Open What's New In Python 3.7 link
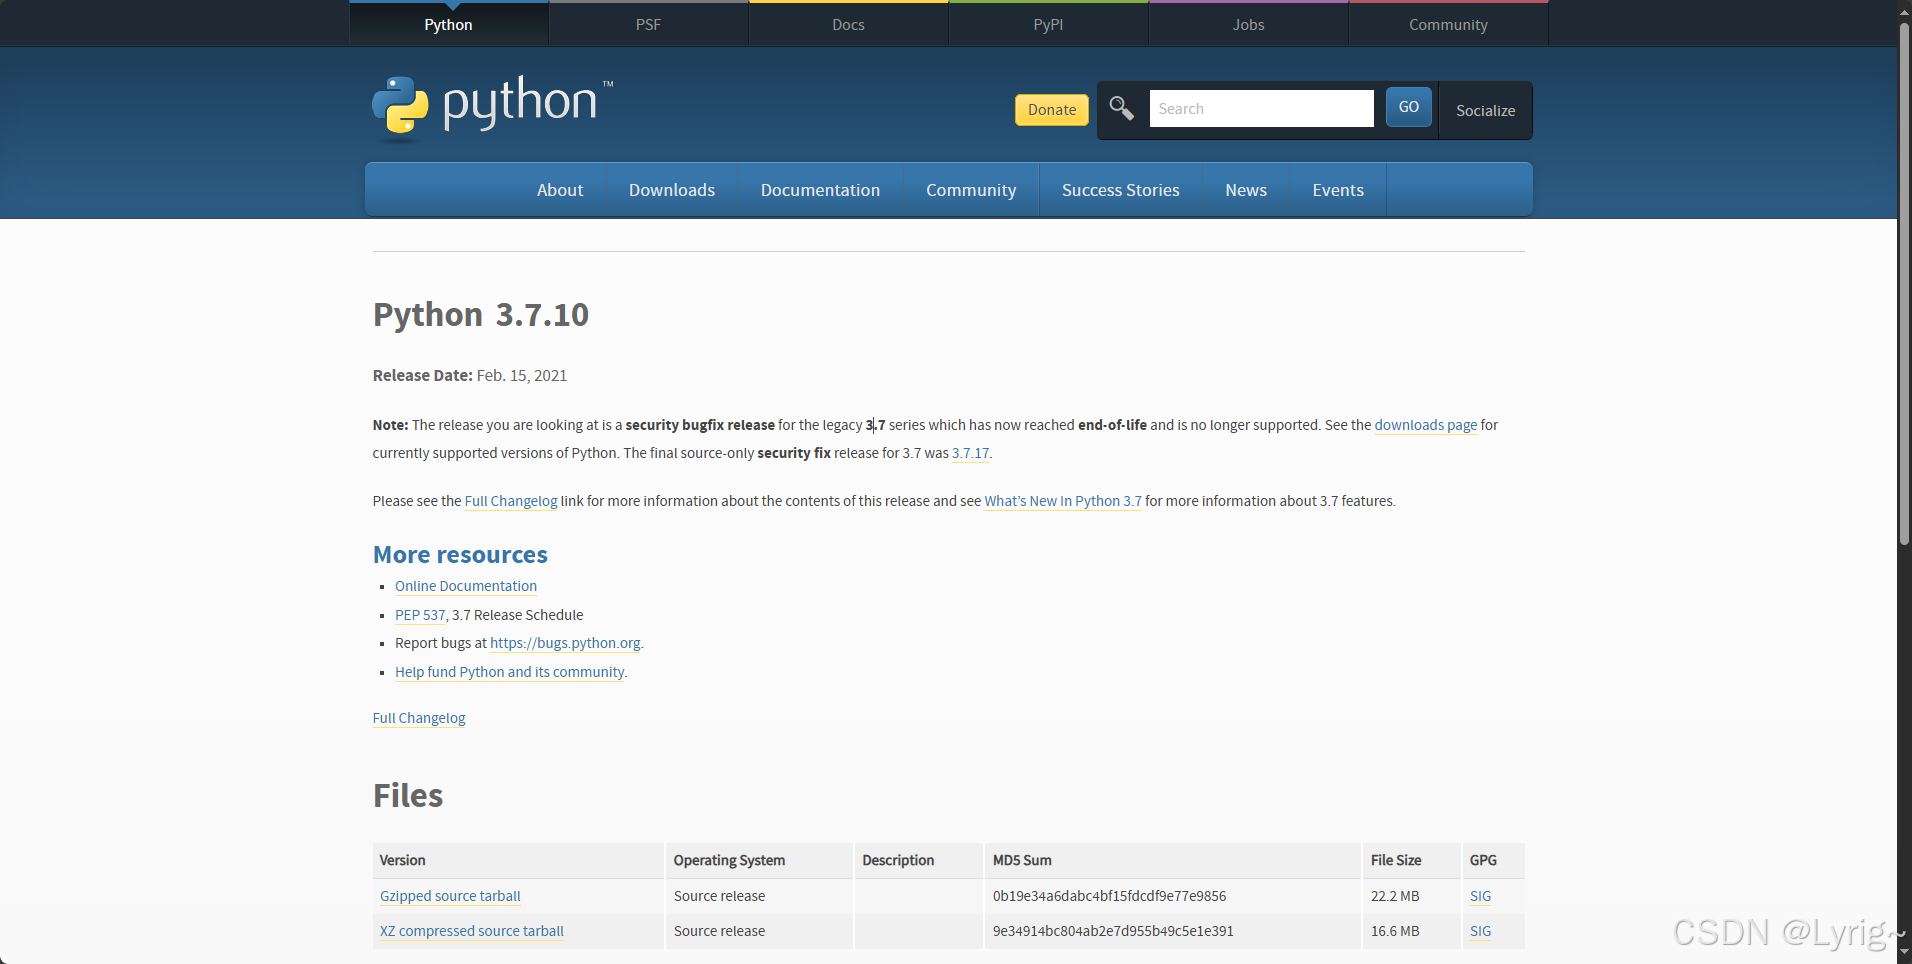 click(x=1063, y=501)
